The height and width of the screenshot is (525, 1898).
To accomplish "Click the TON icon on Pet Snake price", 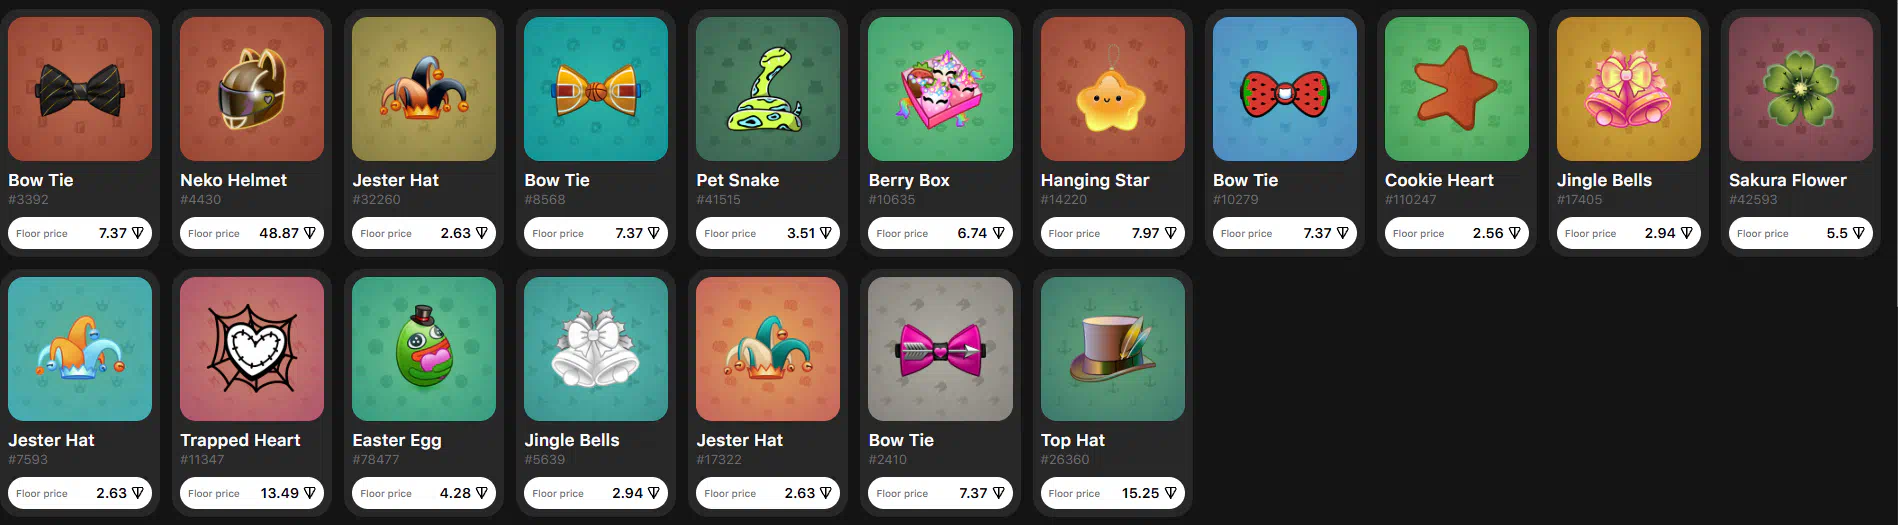I will tap(826, 233).
